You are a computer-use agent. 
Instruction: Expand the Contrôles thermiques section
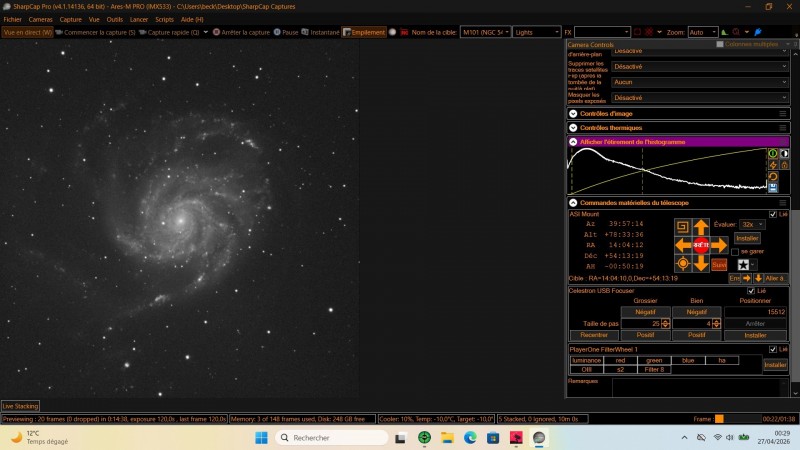tap(573, 128)
